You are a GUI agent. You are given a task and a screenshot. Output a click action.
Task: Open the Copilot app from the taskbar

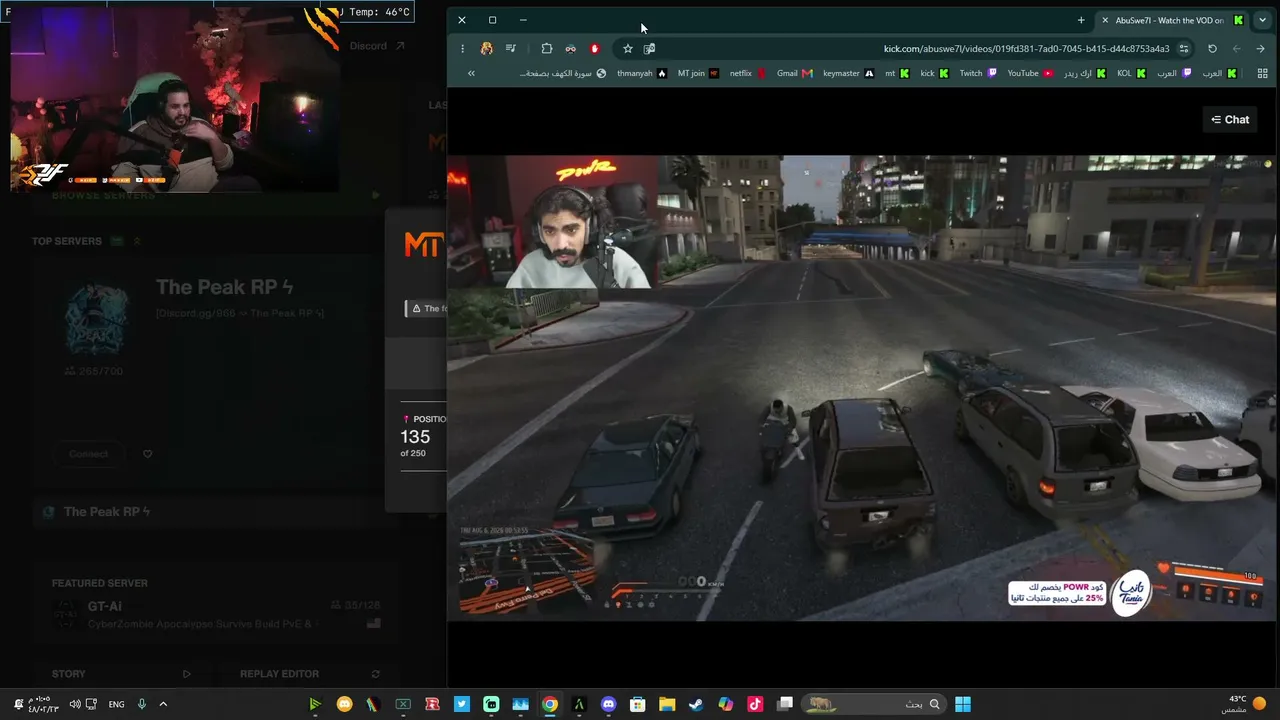click(x=726, y=704)
